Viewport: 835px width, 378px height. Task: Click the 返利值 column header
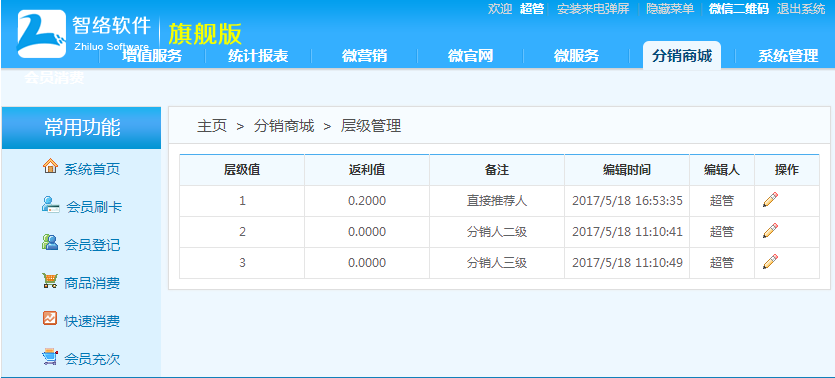pyautogui.click(x=367, y=170)
